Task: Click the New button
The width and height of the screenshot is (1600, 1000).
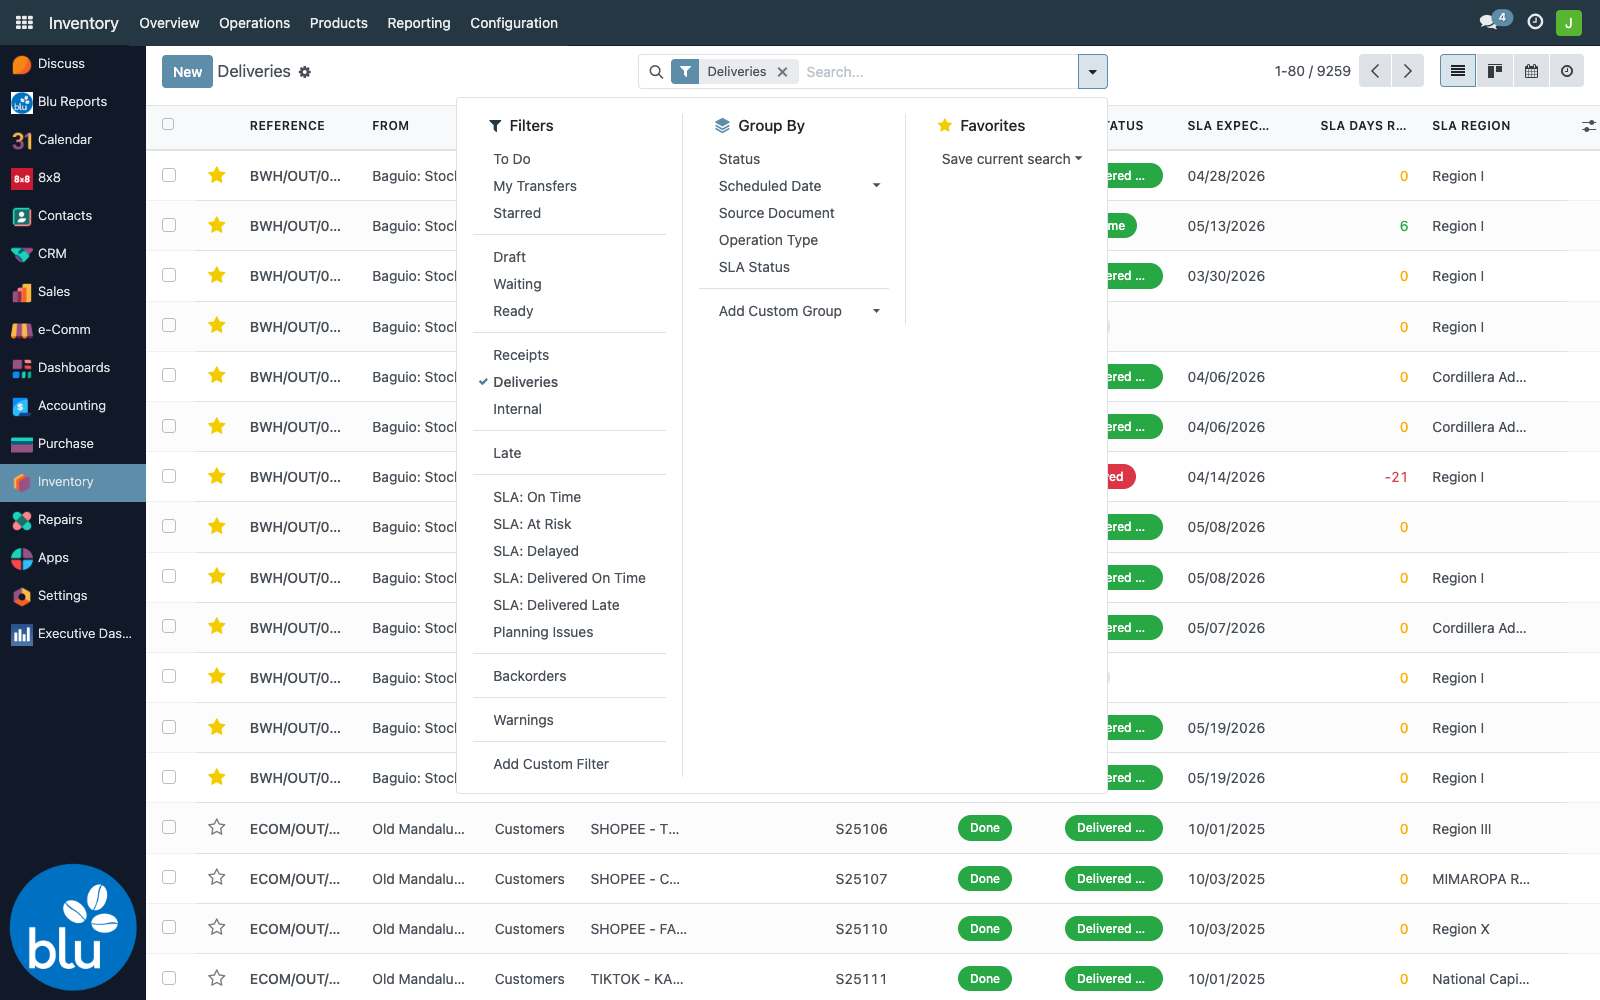Action: (x=187, y=72)
